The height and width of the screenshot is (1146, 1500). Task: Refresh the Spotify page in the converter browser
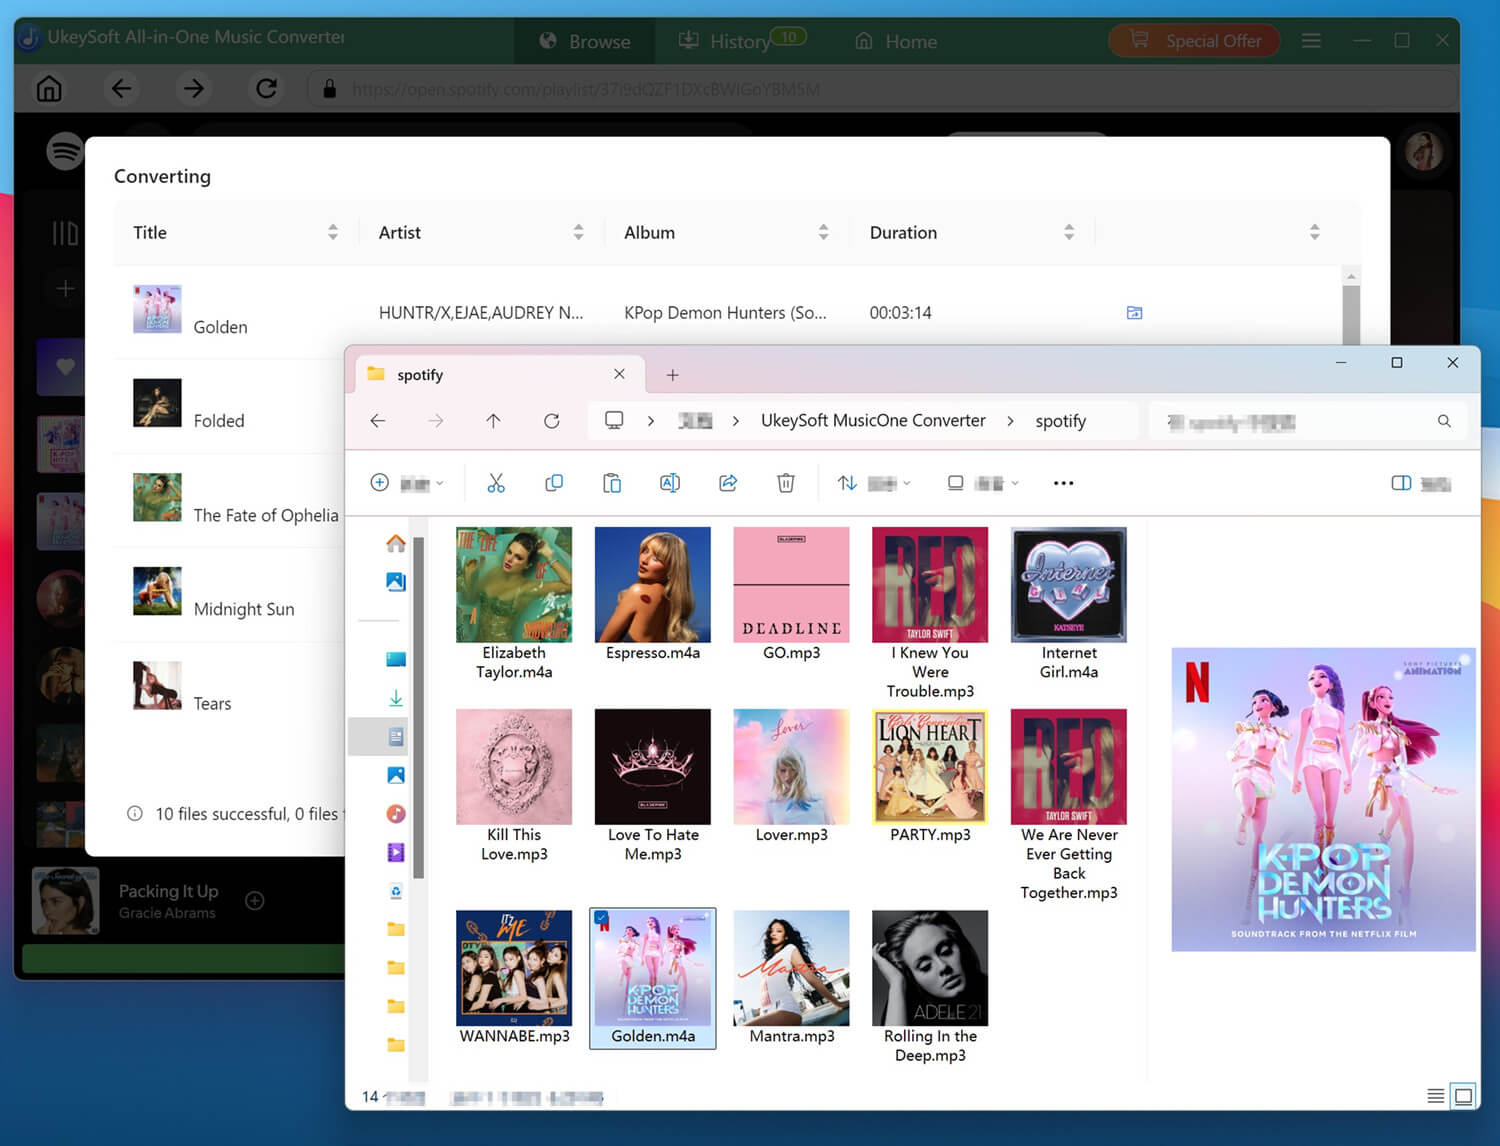click(266, 88)
